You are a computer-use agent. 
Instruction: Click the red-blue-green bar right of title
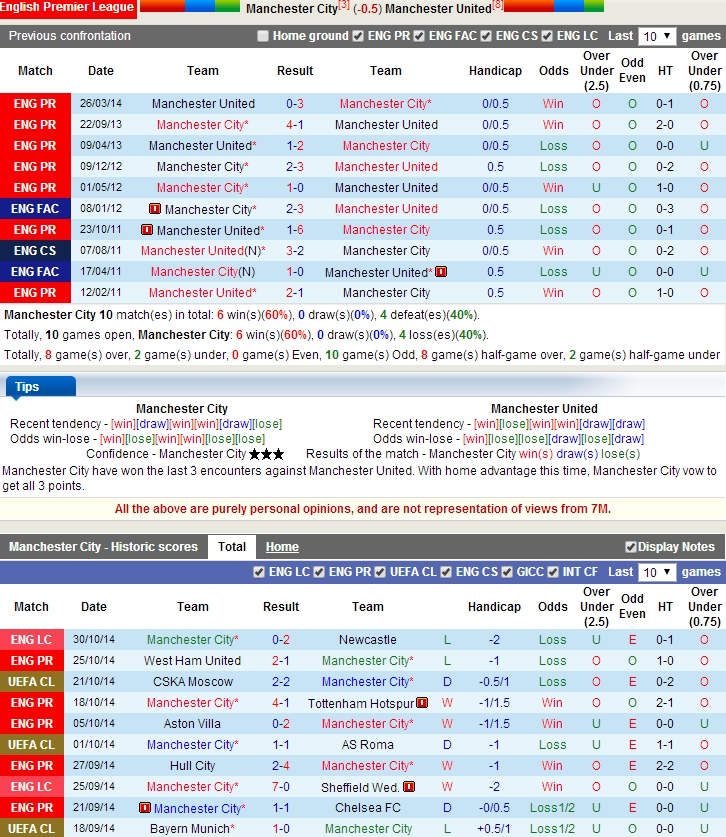tap(554, 6)
